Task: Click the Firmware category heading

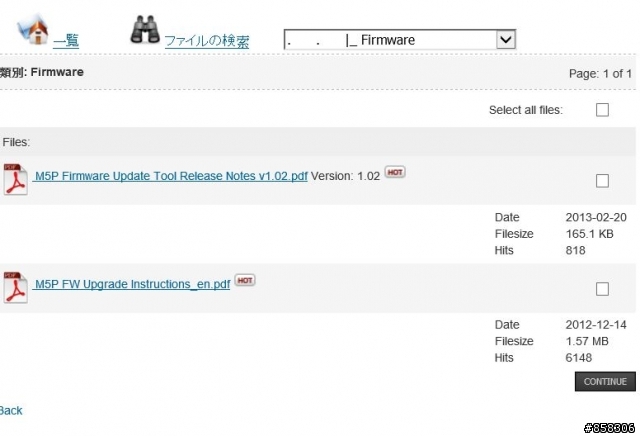Action: point(42,72)
